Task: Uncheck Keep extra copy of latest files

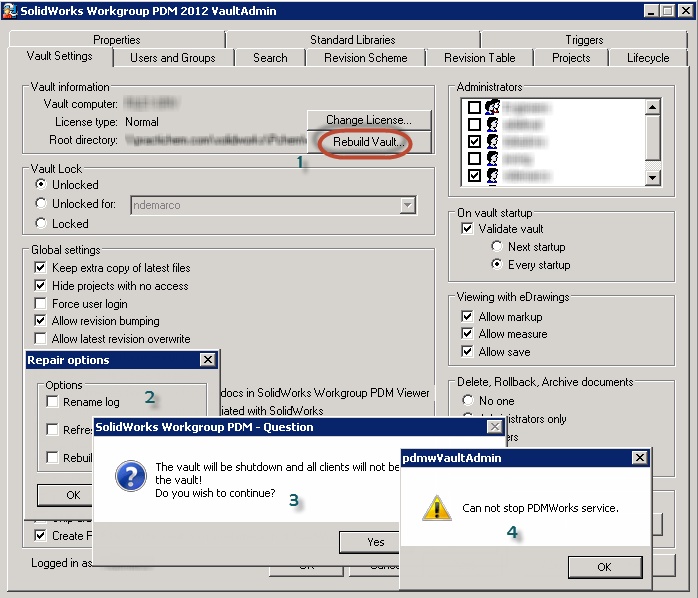Action: [41, 268]
